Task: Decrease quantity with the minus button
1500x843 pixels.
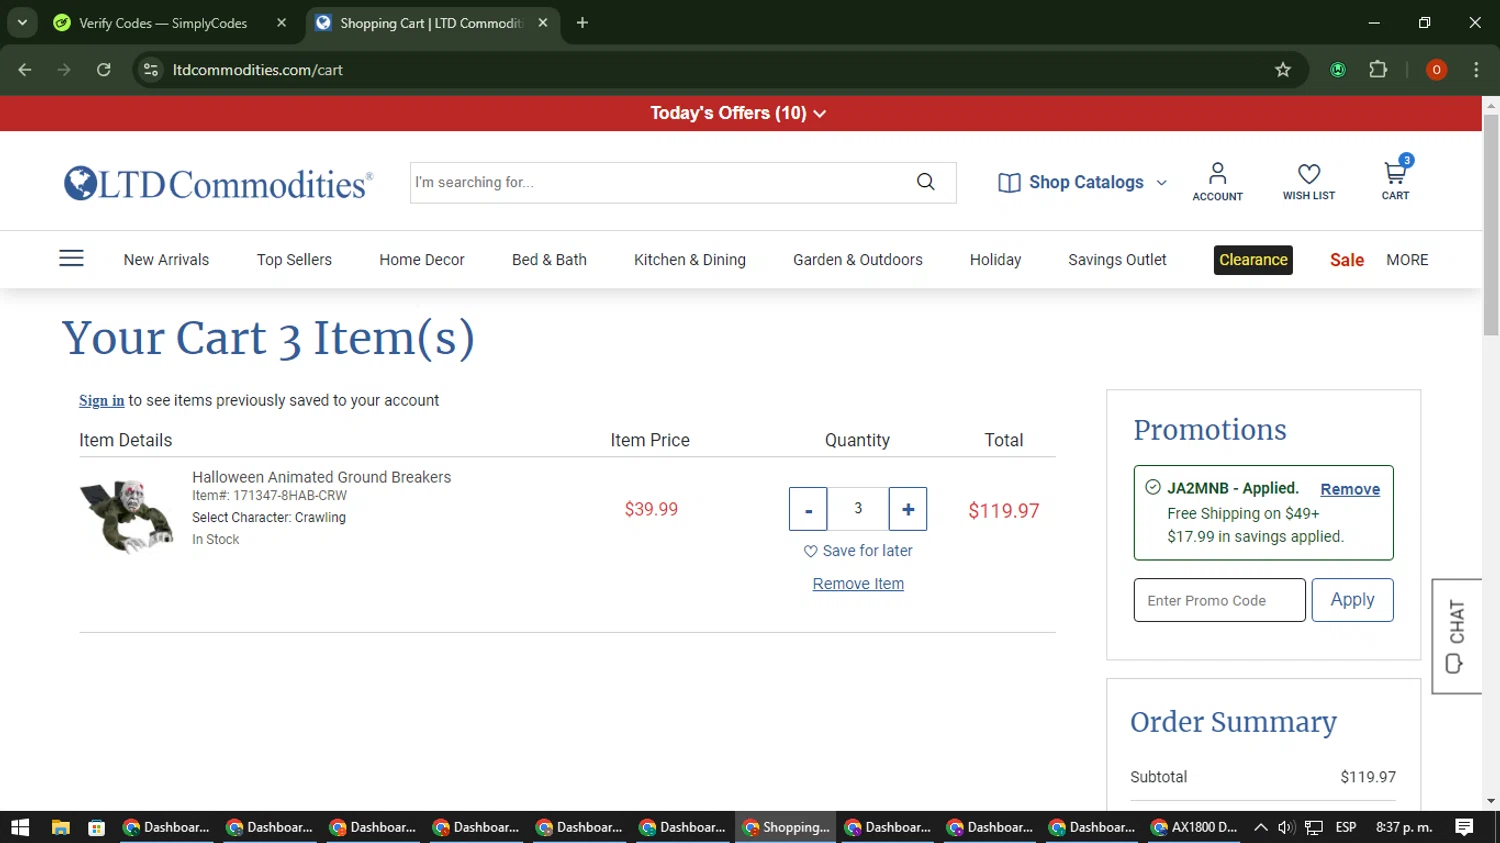Action: [808, 509]
